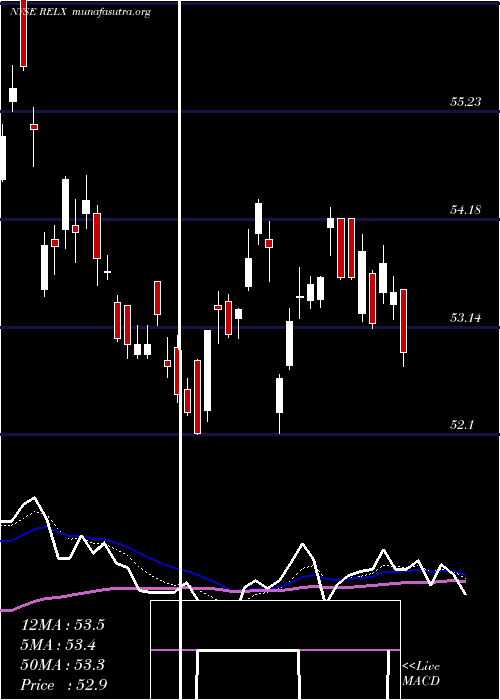
Task: Click the NYSE RELX munafasutra.org title
Action: tap(81, 12)
